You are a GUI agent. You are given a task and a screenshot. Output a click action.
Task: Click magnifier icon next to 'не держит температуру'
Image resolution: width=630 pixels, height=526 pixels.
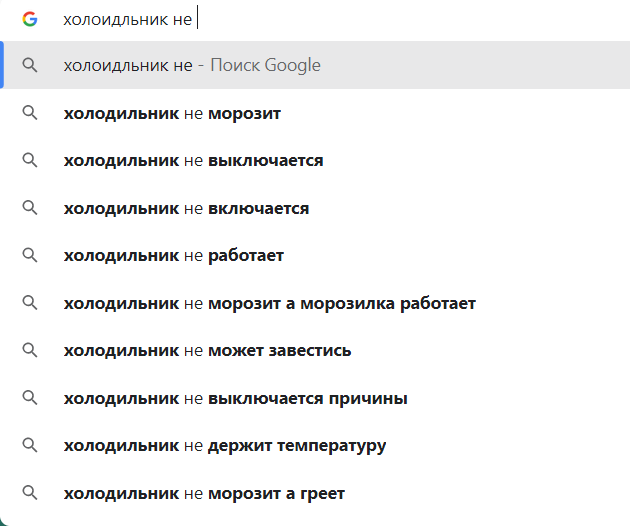click(30, 445)
